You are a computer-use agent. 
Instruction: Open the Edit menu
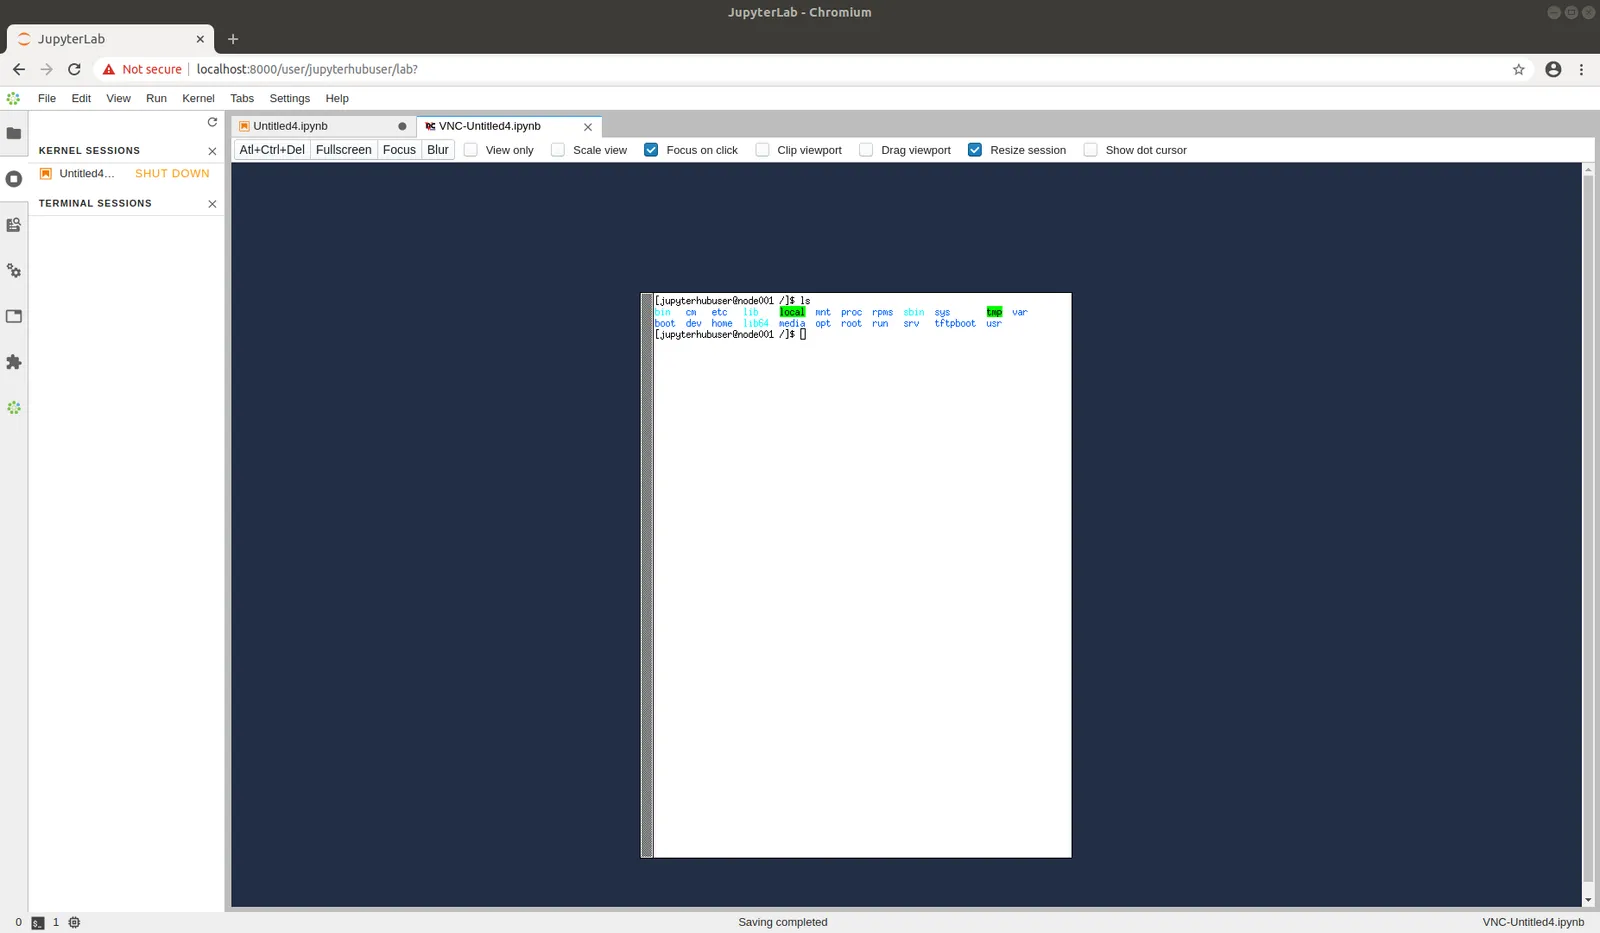[x=81, y=98]
